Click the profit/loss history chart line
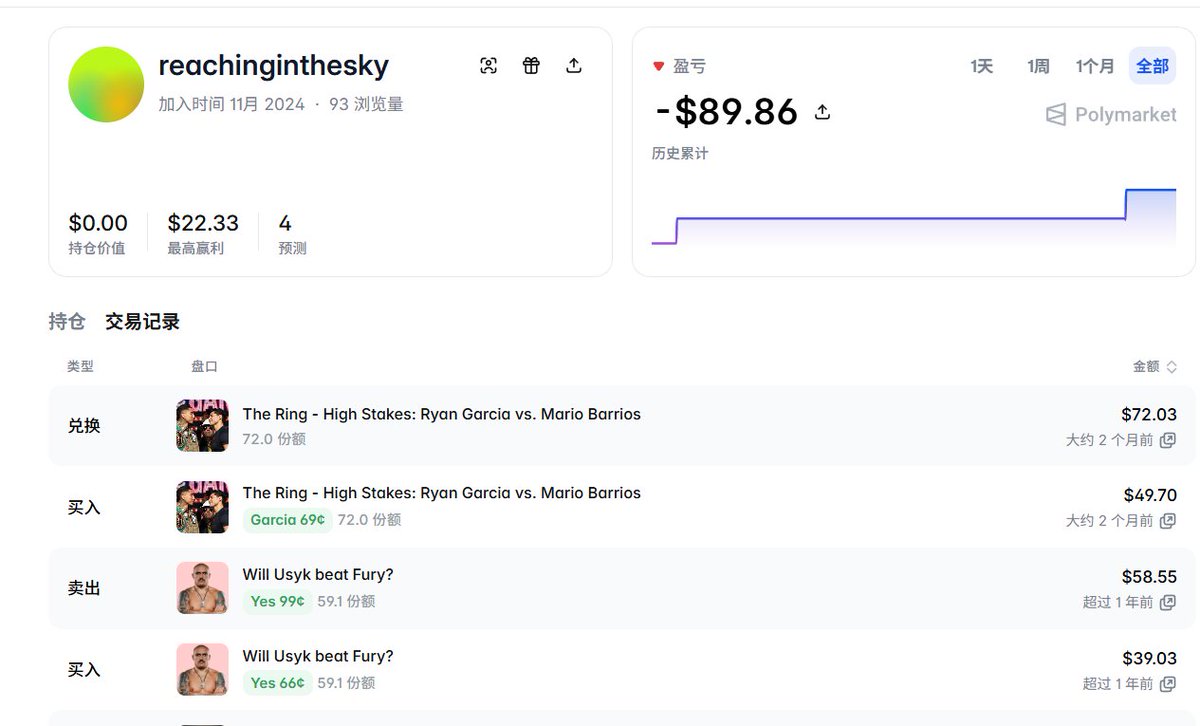This screenshot has width=1200, height=726. [x=900, y=218]
